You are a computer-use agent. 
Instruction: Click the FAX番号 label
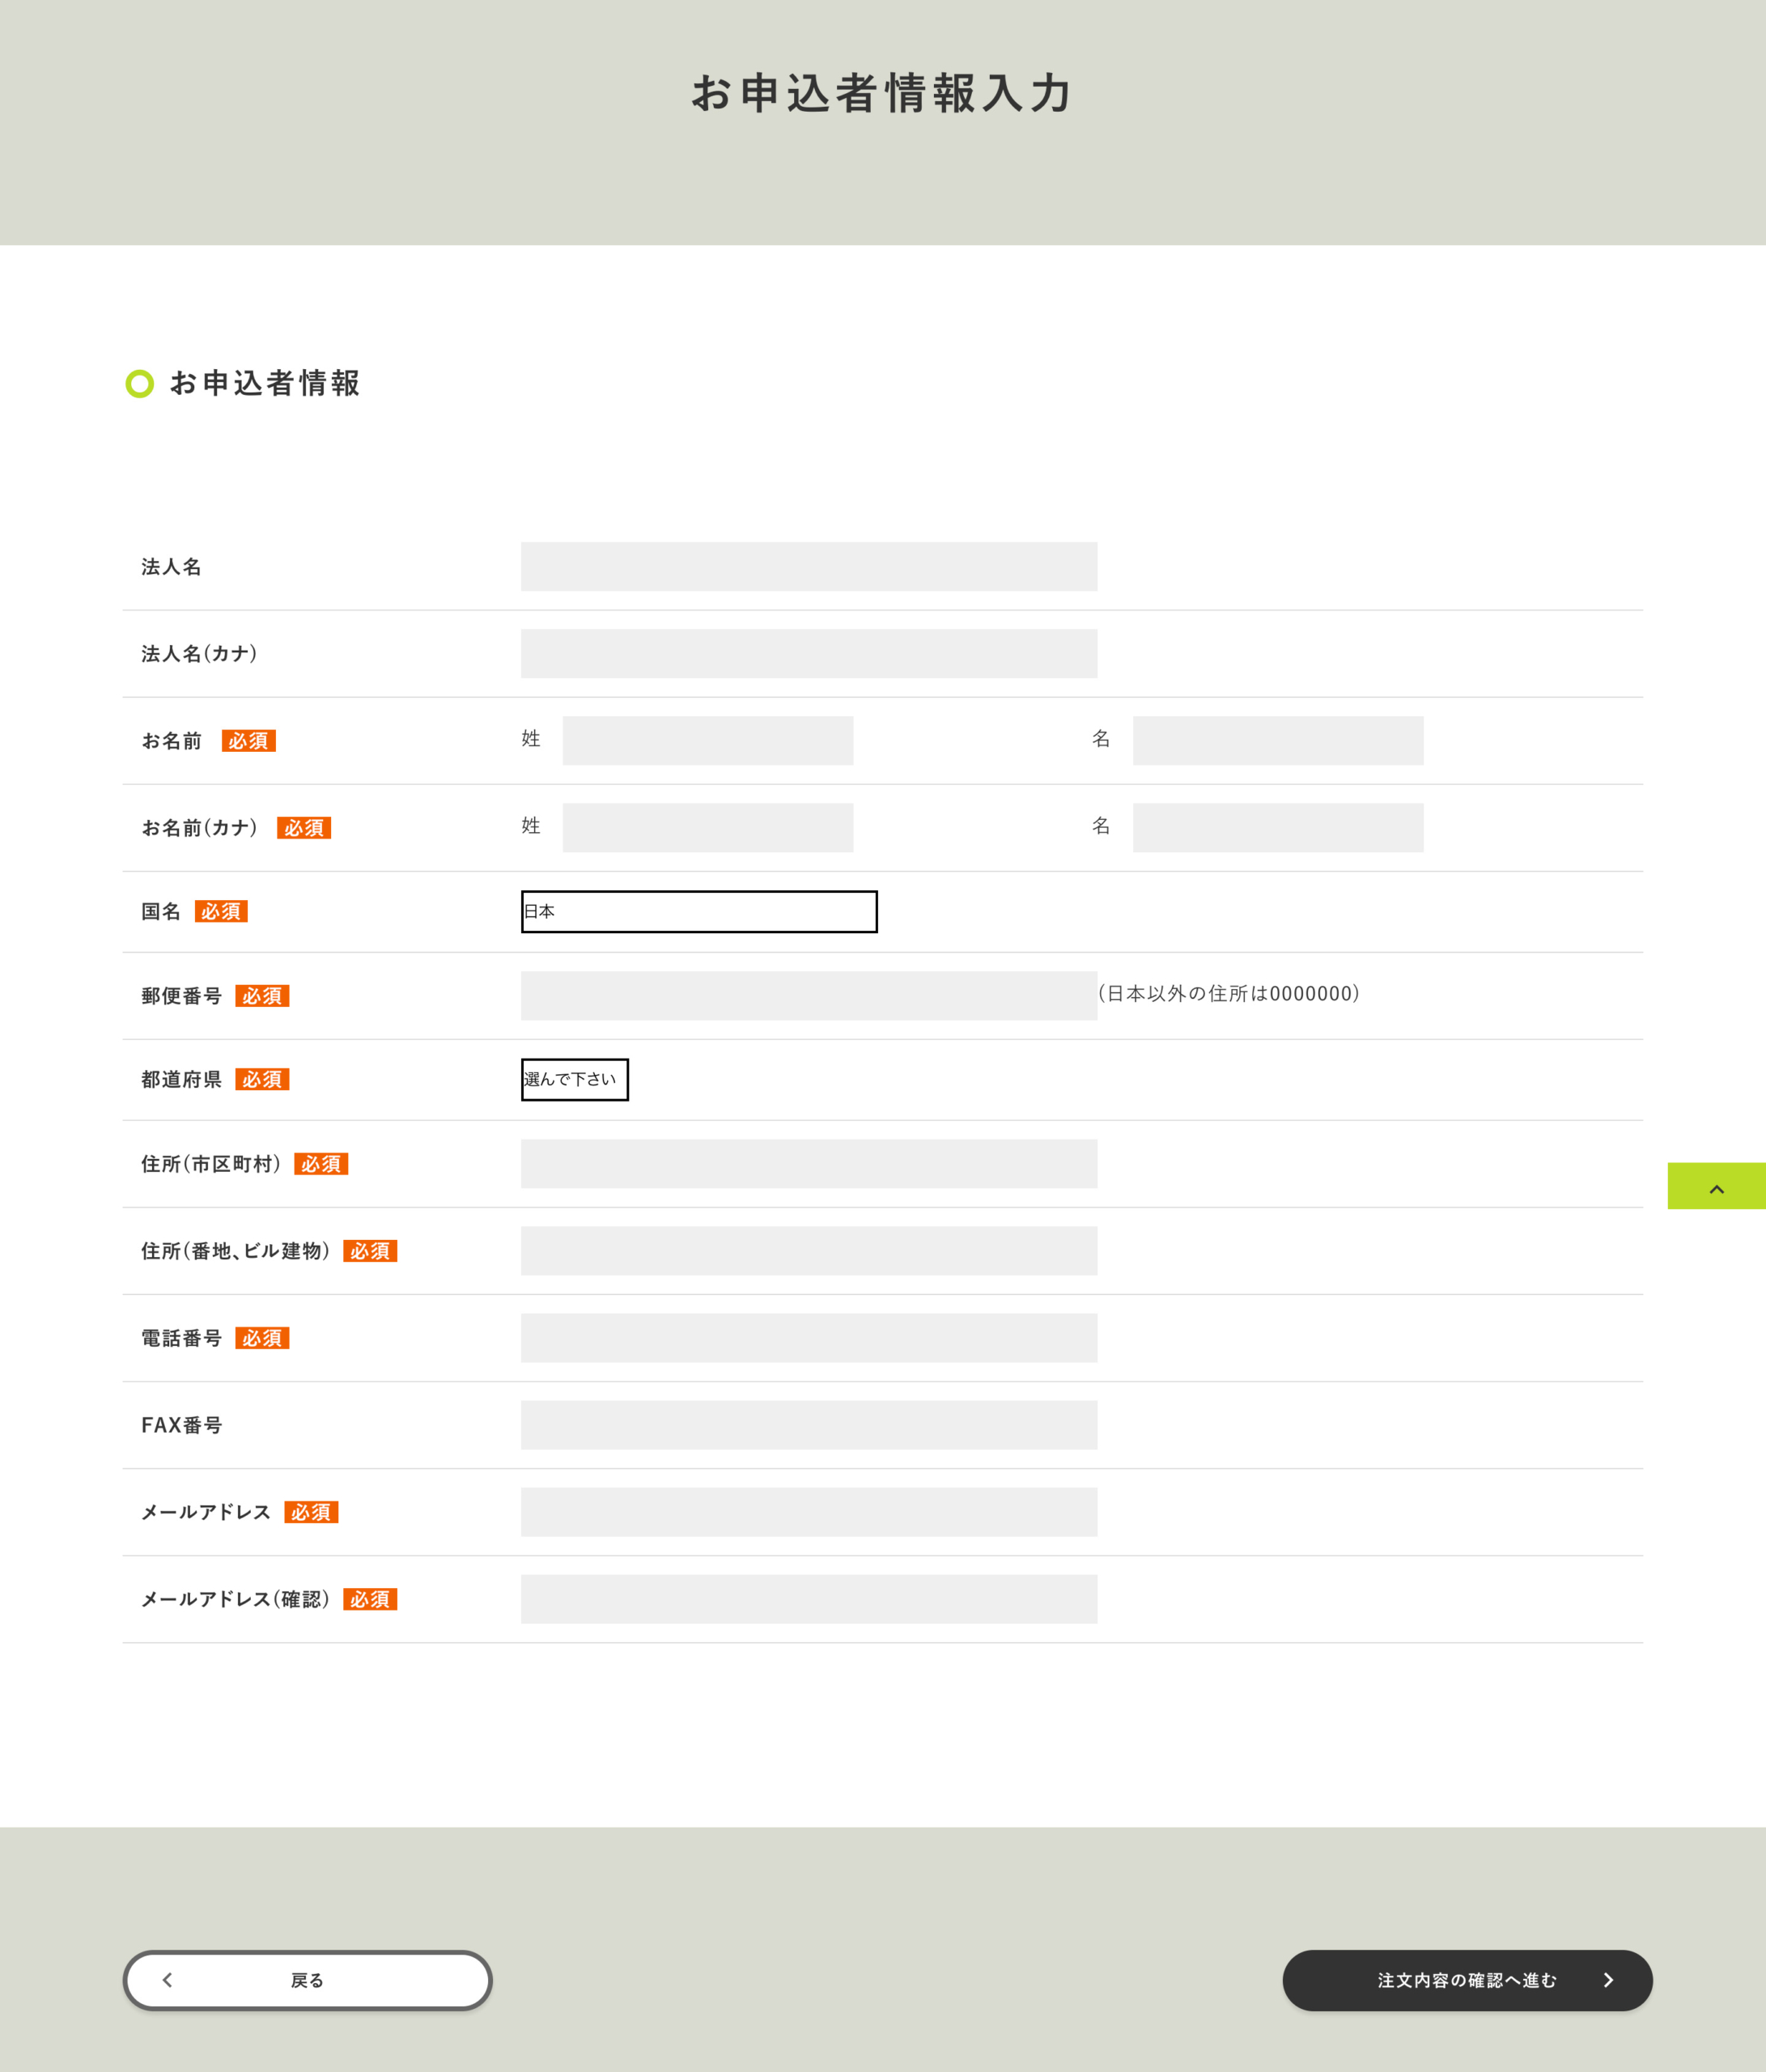pos(182,1425)
